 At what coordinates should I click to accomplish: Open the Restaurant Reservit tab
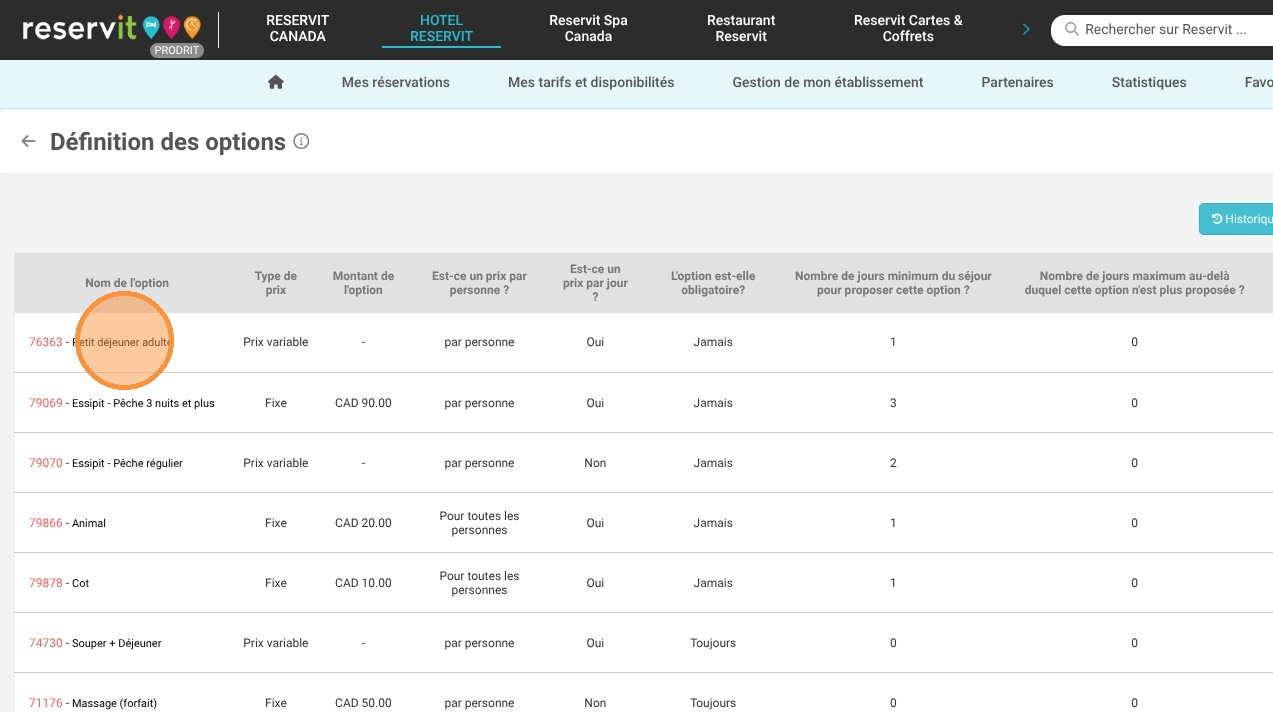point(741,28)
